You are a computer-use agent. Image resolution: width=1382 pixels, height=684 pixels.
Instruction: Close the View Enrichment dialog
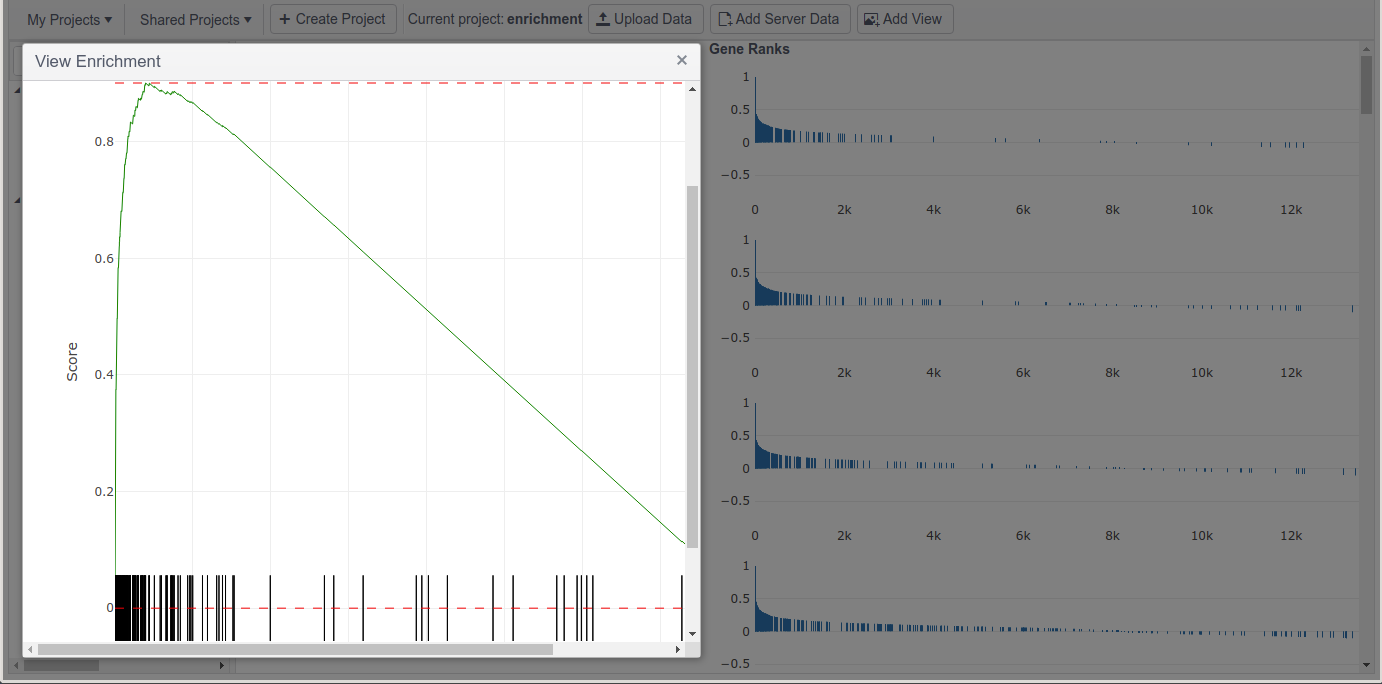tap(682, 60)
